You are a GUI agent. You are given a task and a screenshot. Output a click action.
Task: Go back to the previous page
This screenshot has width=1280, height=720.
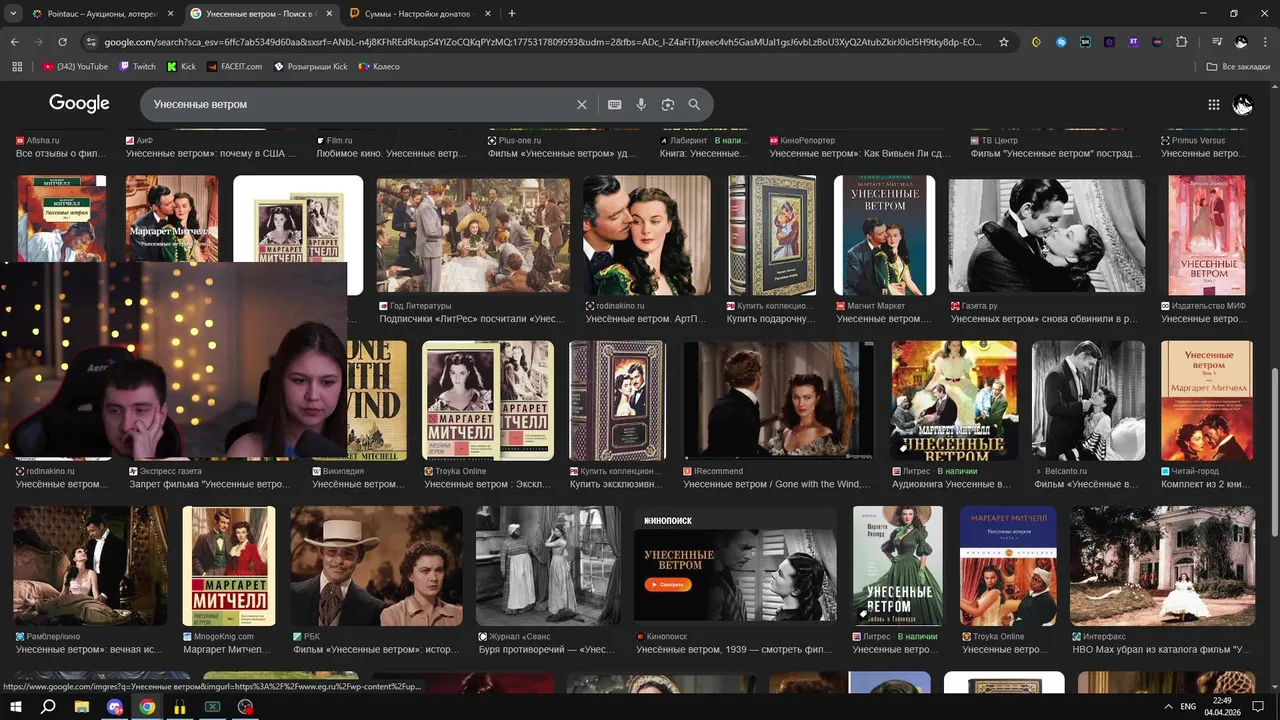click(x=15, y=42)
